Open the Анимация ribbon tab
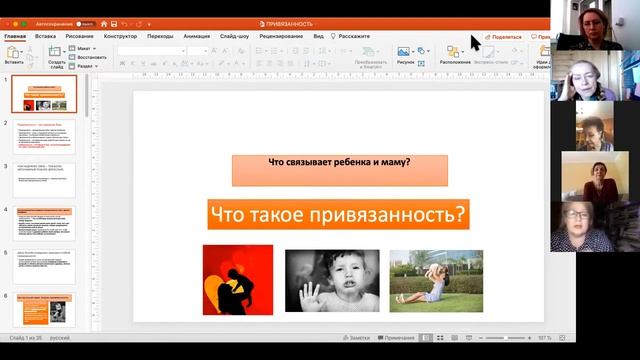 [197, 36]
